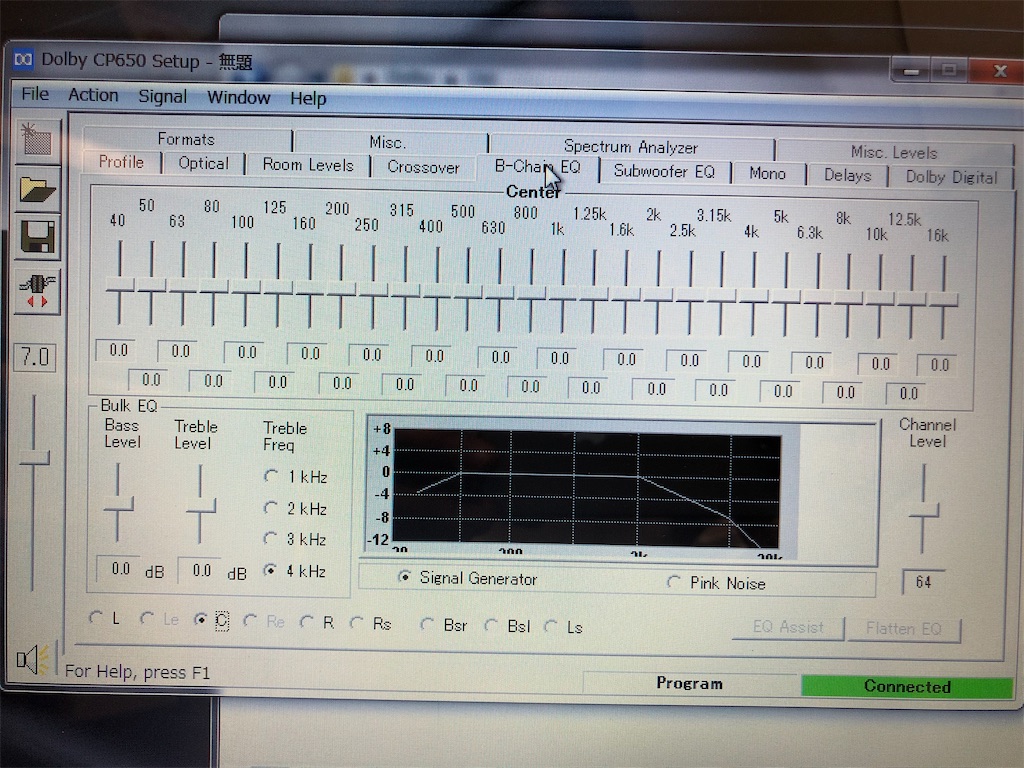Click the EQ response curve graph
The image size is (1024, 768).
coord(586,488)
